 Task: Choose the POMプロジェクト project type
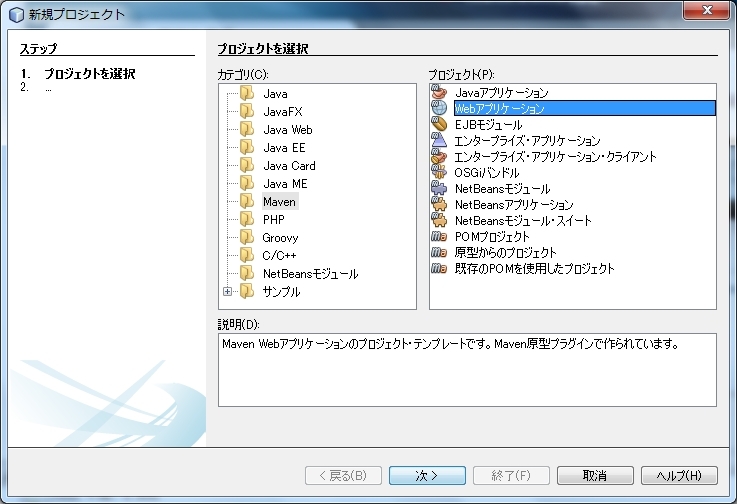492,236
